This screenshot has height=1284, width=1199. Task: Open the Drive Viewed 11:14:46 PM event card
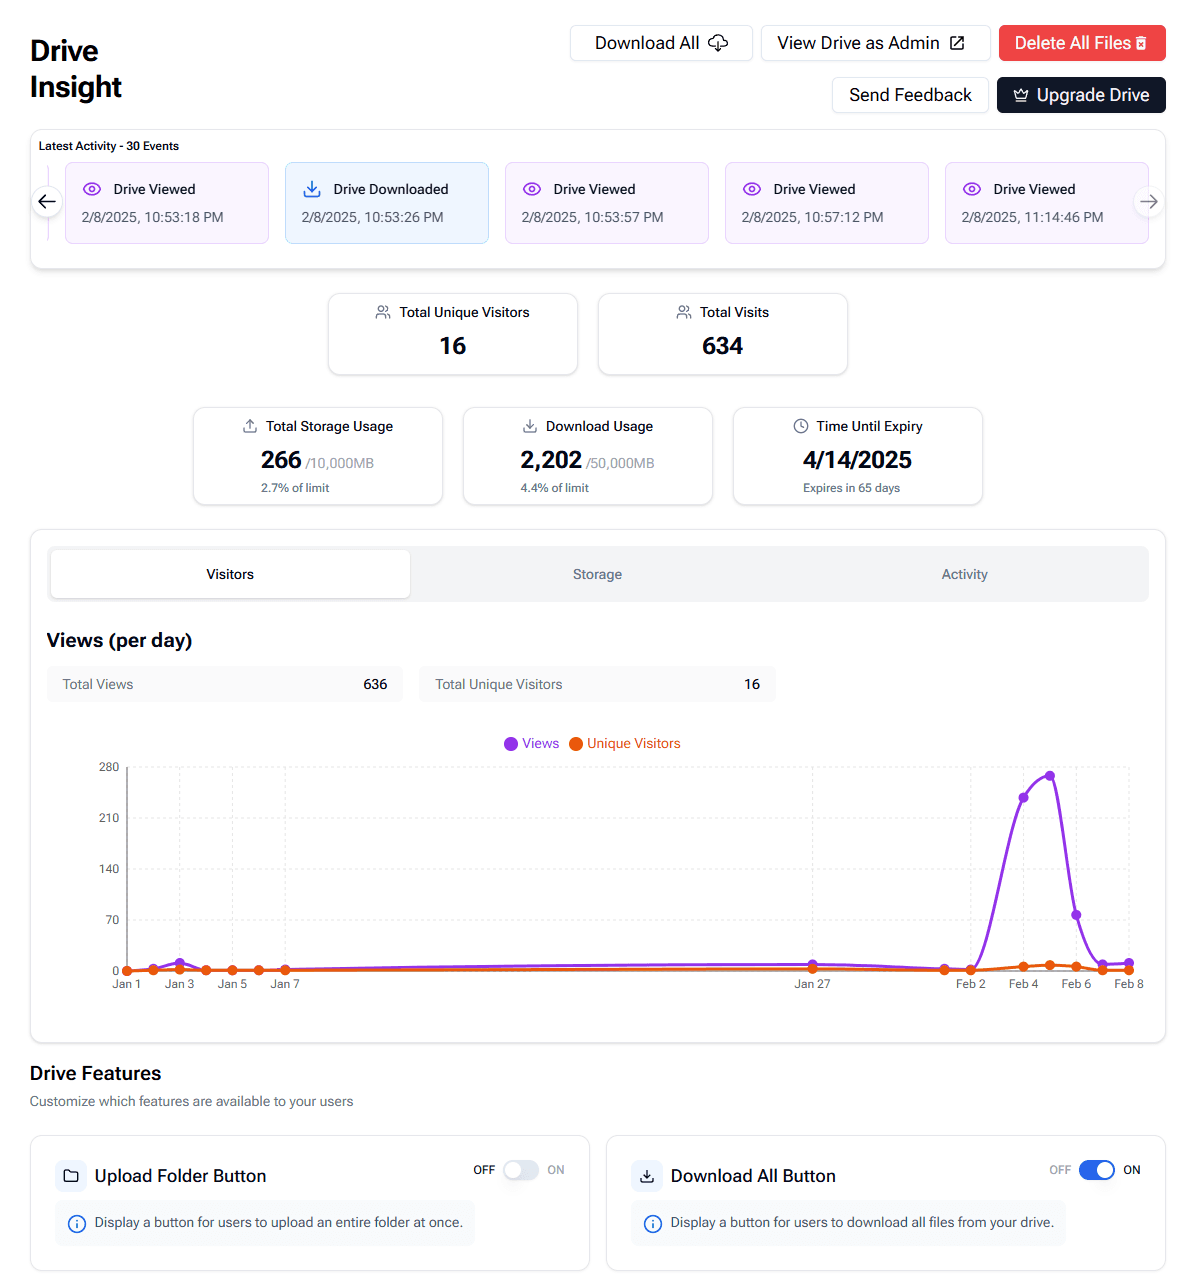tap(1047, 203)
